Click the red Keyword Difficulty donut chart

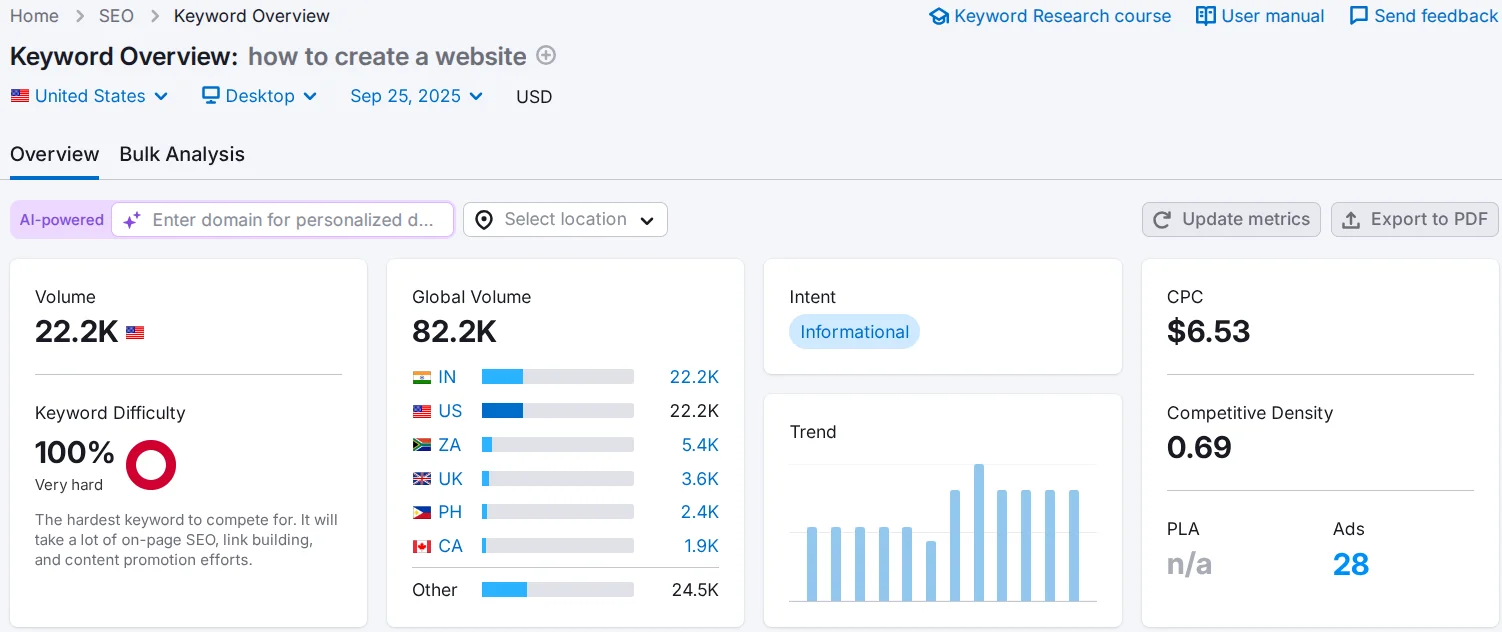coord(151,465)
